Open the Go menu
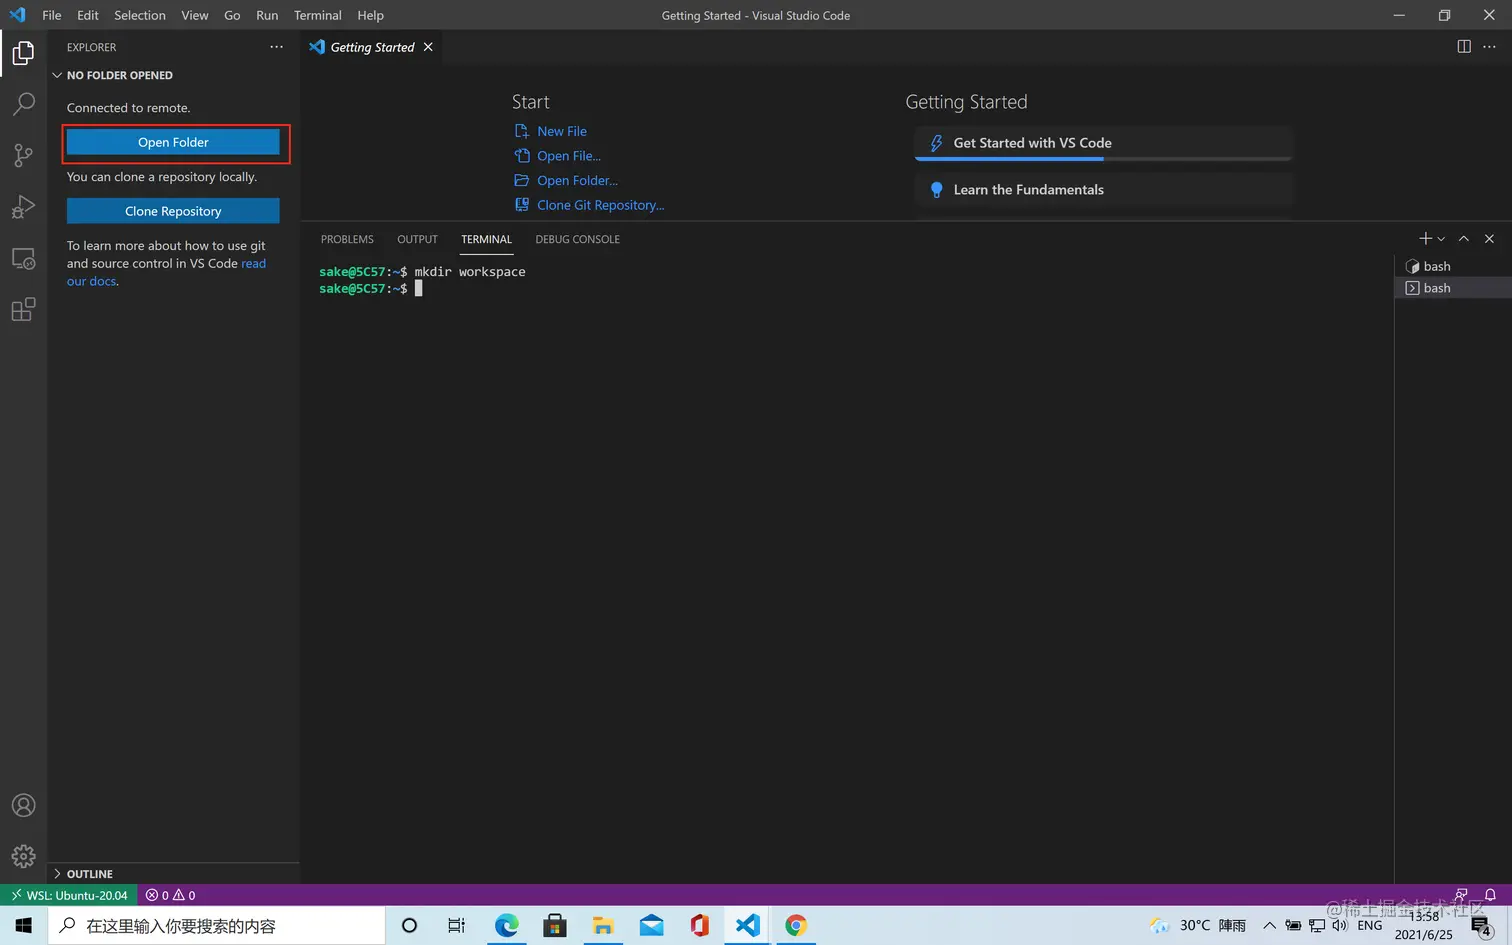This screenshot has height=945, width=1512. 232,15
